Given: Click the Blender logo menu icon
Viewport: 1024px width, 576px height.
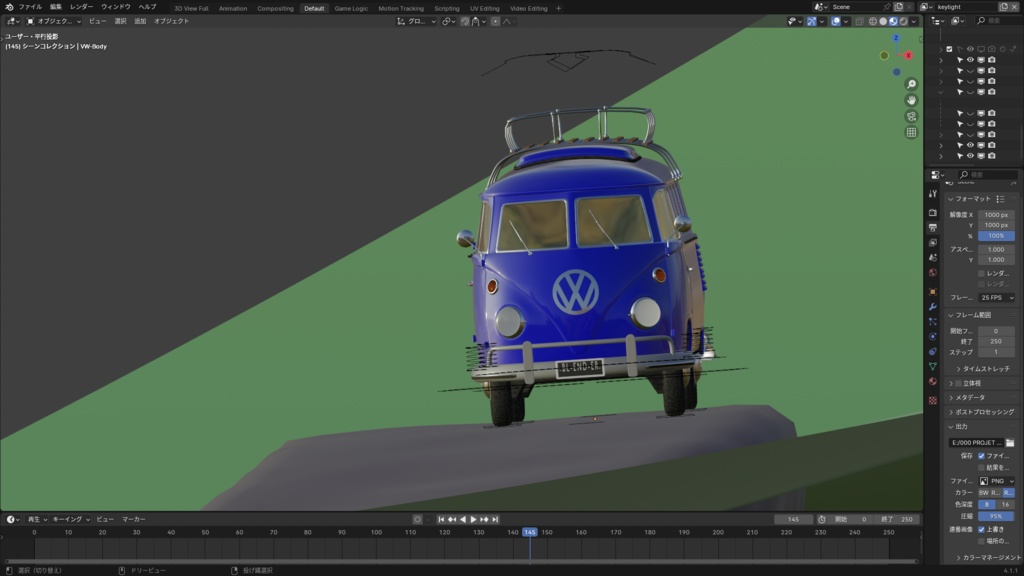Looking at the screenshot, I should (9, 7).
